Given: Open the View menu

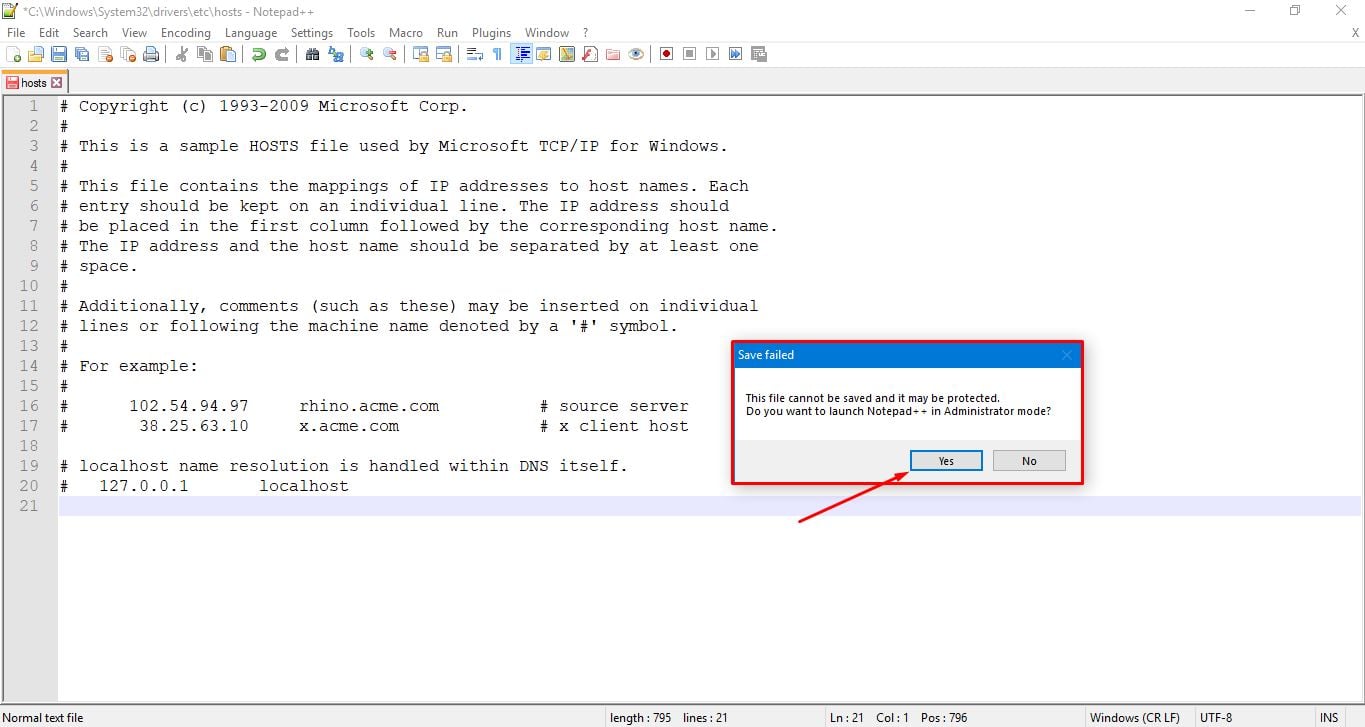Looking at the screenshot, I should click(134, 33).
